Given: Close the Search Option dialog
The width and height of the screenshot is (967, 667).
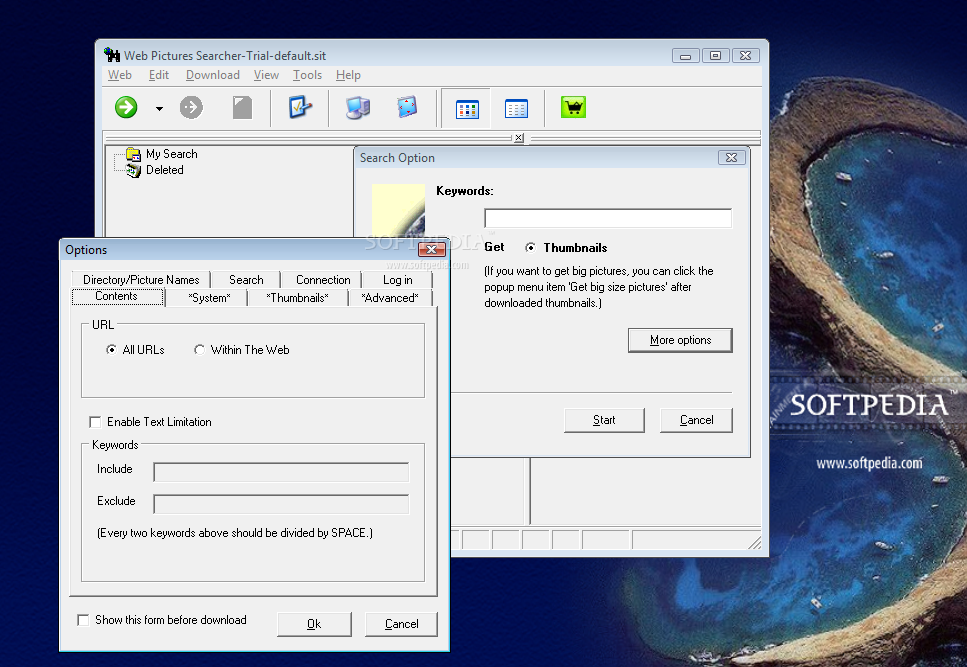Looking at the screenshot, I should coord(731,158).
